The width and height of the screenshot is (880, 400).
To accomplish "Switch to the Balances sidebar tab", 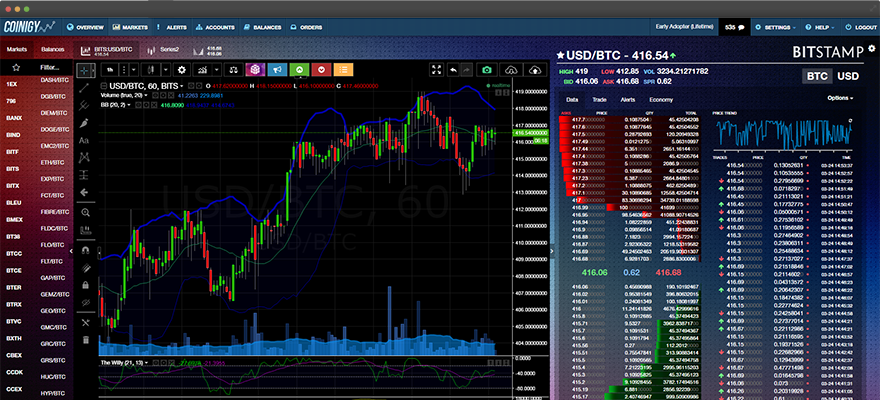I will [52, 49].
